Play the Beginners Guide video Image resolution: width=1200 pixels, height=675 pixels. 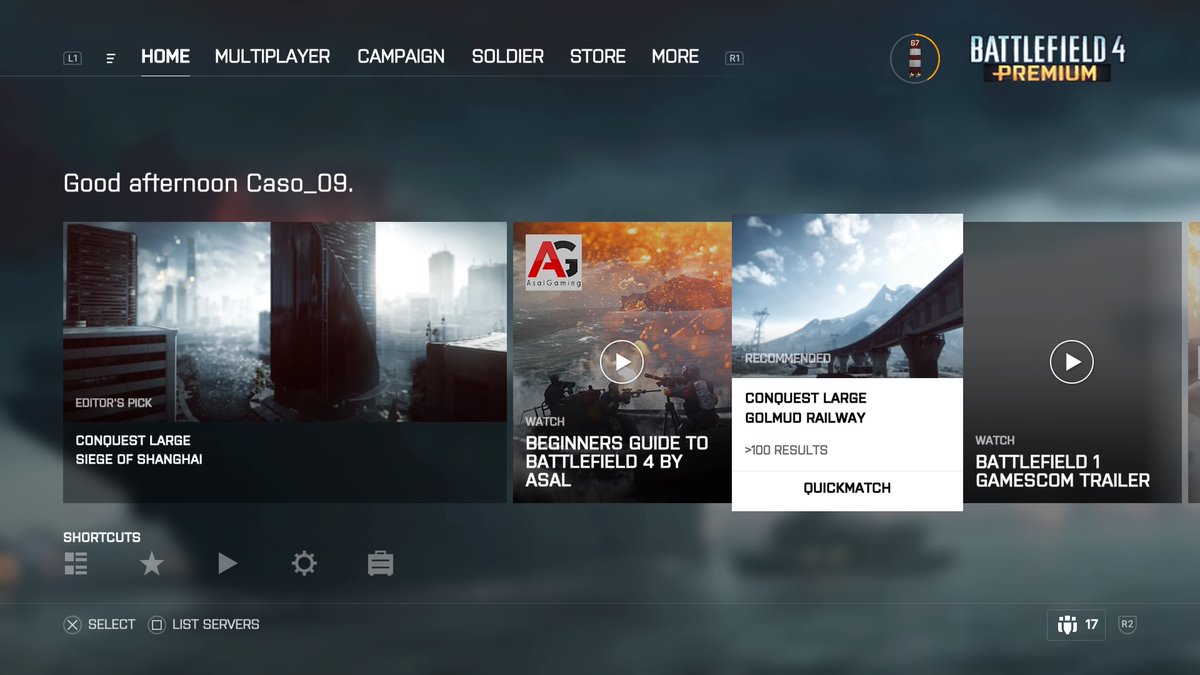[x=622, y=362]
